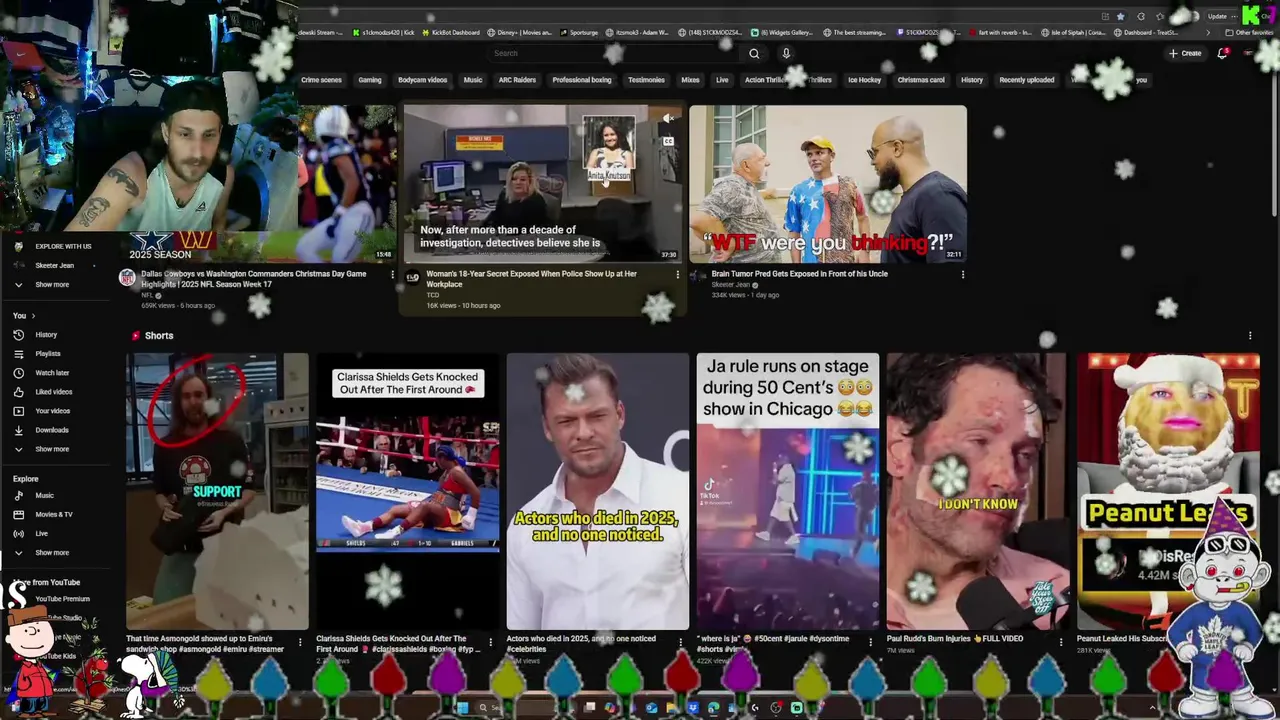
Task: Open the Brain Tumor Pred Gets Exposed title
Action: [x=800, y=274]
